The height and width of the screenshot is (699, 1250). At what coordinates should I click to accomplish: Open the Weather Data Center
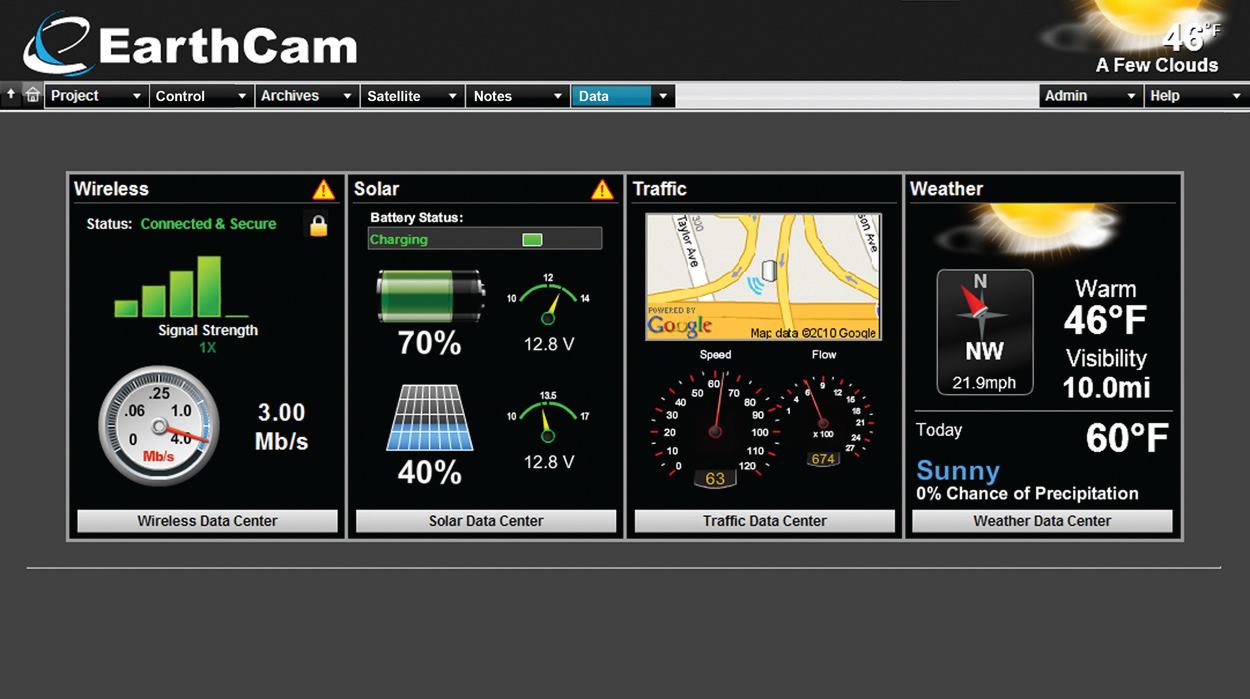[1042, 520]
